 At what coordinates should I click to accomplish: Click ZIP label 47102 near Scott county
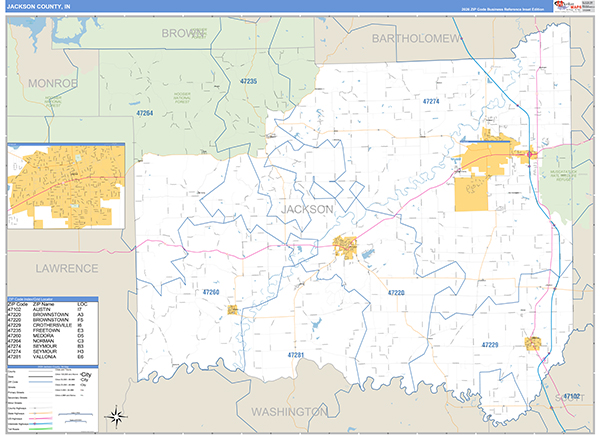[572, 396]
